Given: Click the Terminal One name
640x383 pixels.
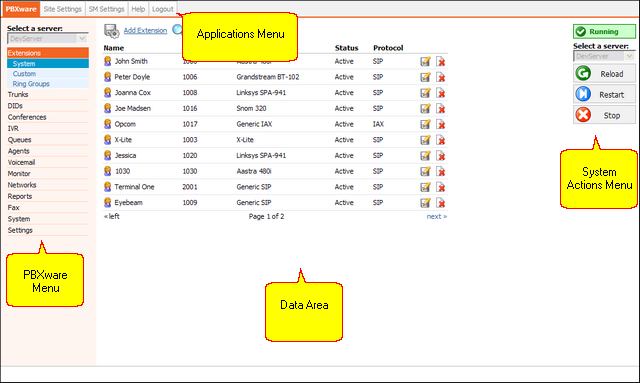Looking at the screenshot, I should 134,187.
